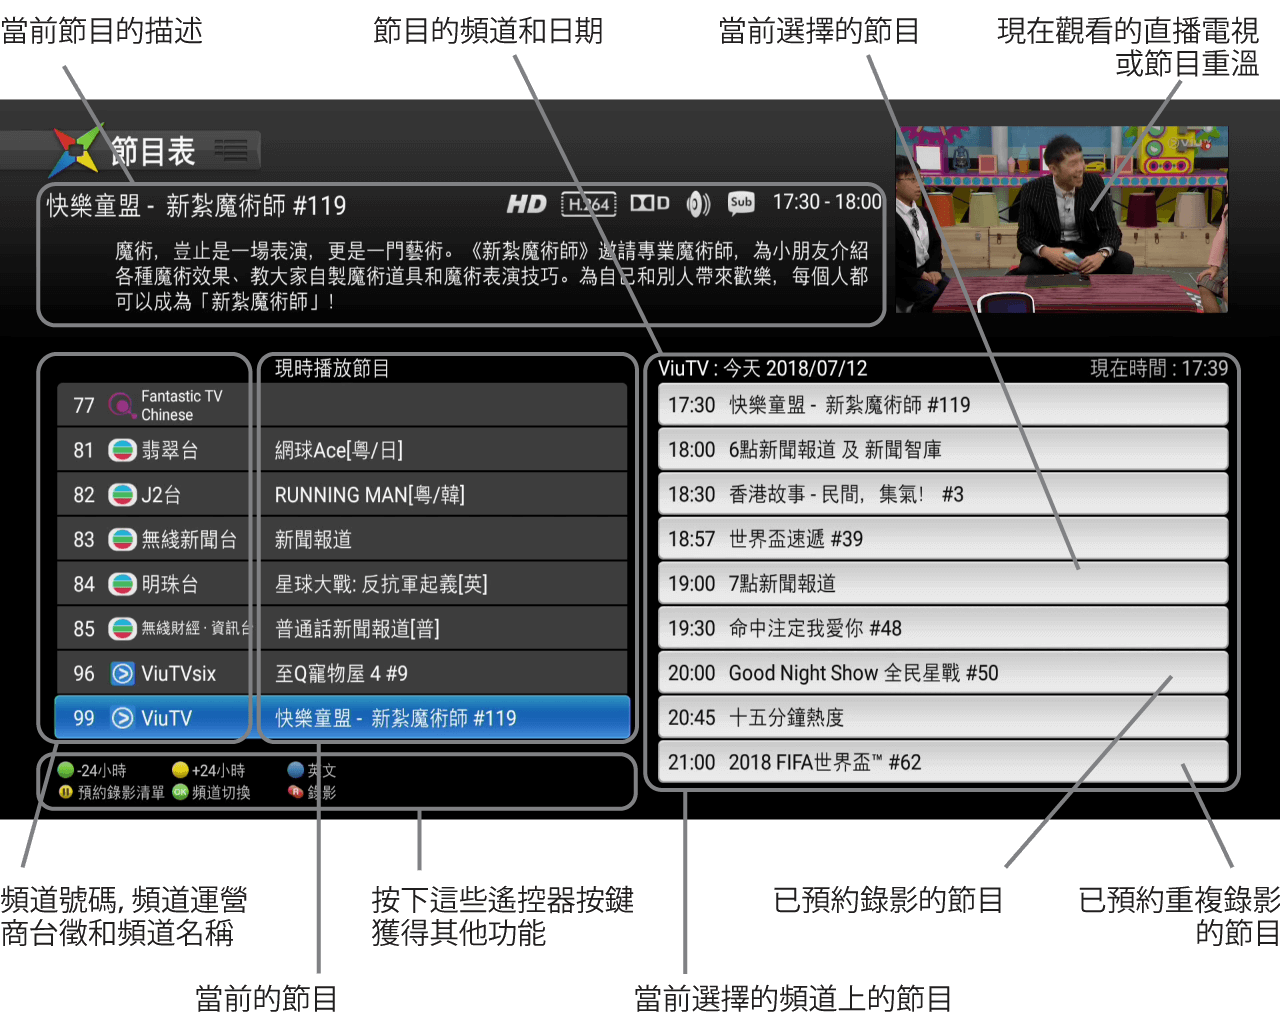The height and width of the screenshot is (1016, 1280).
Task: Click the Dolby Digital audio icon
Action: (650, 203)
